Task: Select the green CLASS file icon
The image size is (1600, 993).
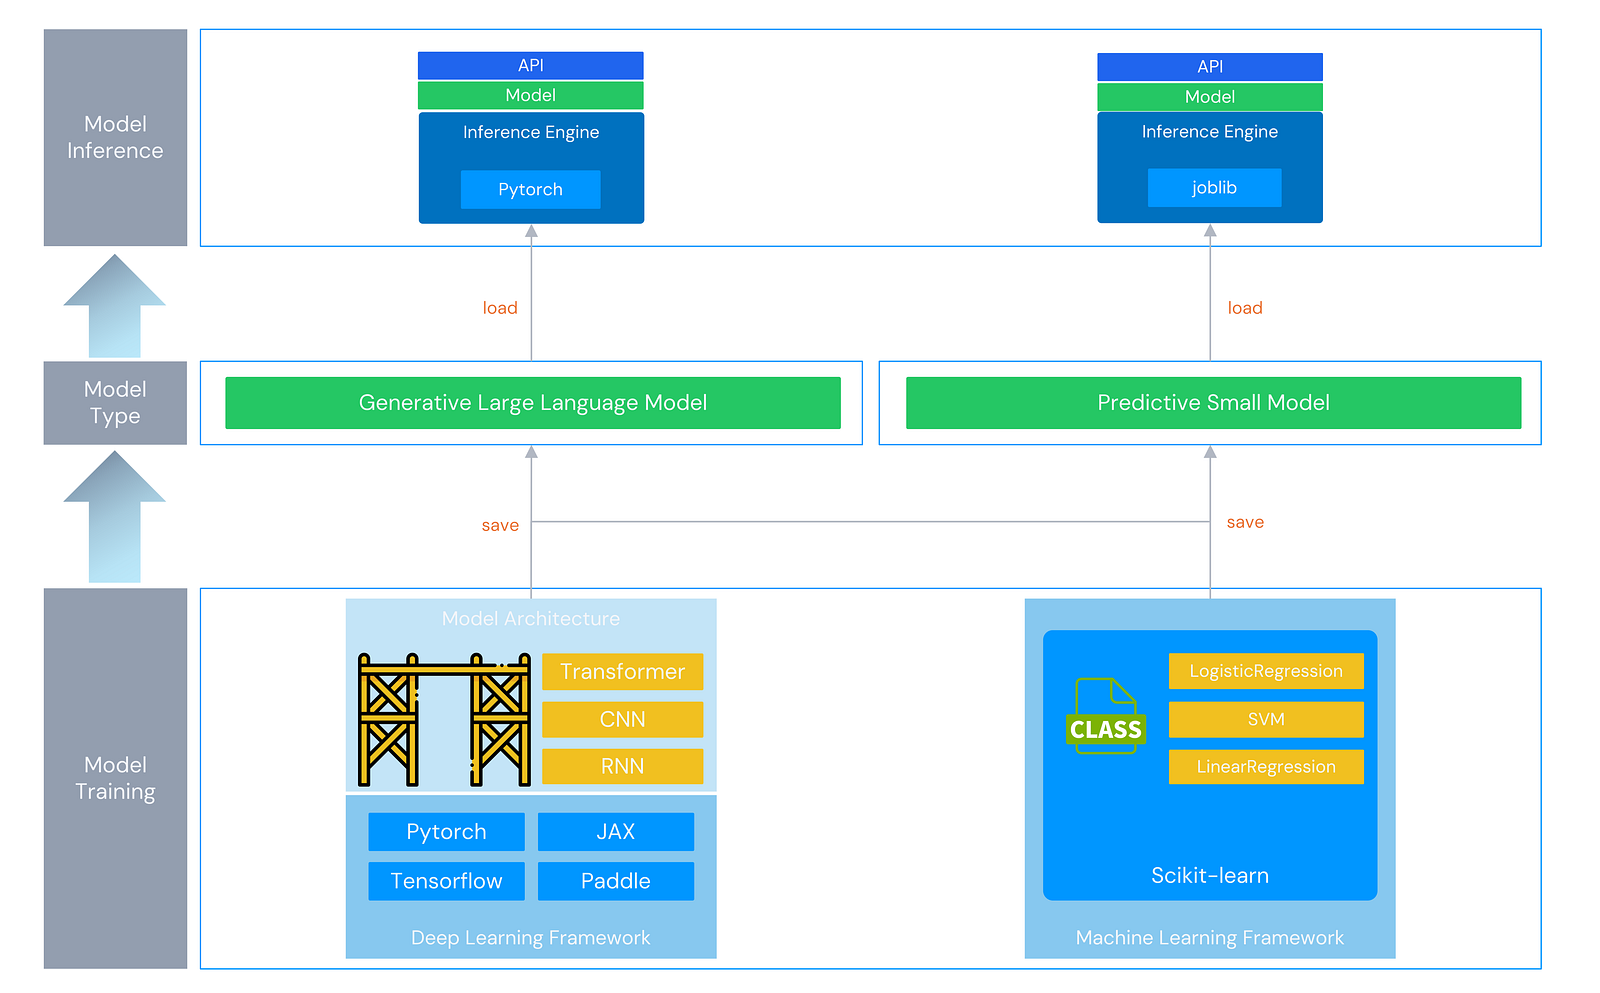Action: coord(1105,718)
